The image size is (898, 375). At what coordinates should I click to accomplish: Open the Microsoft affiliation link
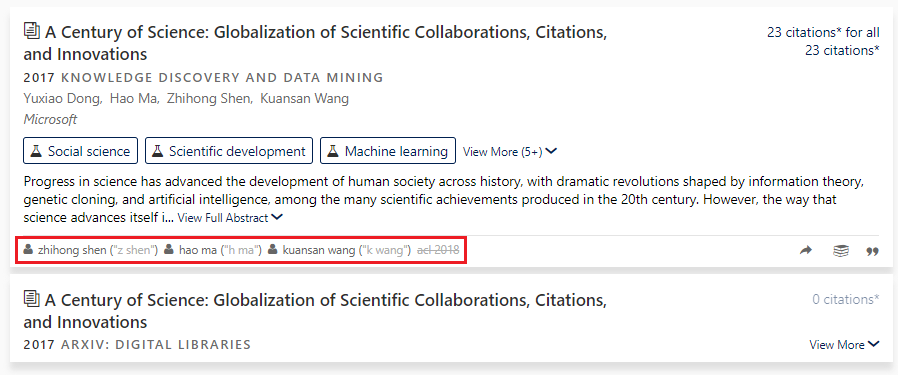point(50,120)
